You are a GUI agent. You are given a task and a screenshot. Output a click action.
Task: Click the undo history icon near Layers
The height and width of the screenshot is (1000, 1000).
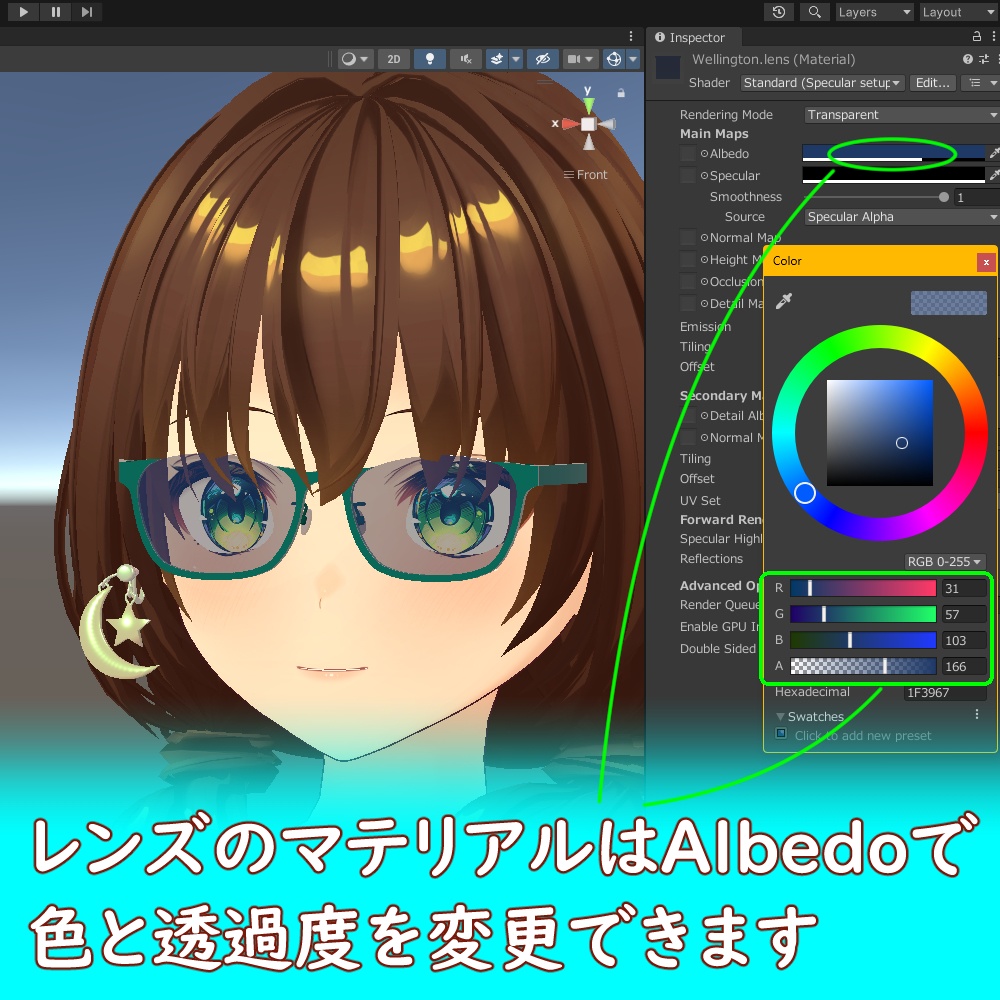779,12
